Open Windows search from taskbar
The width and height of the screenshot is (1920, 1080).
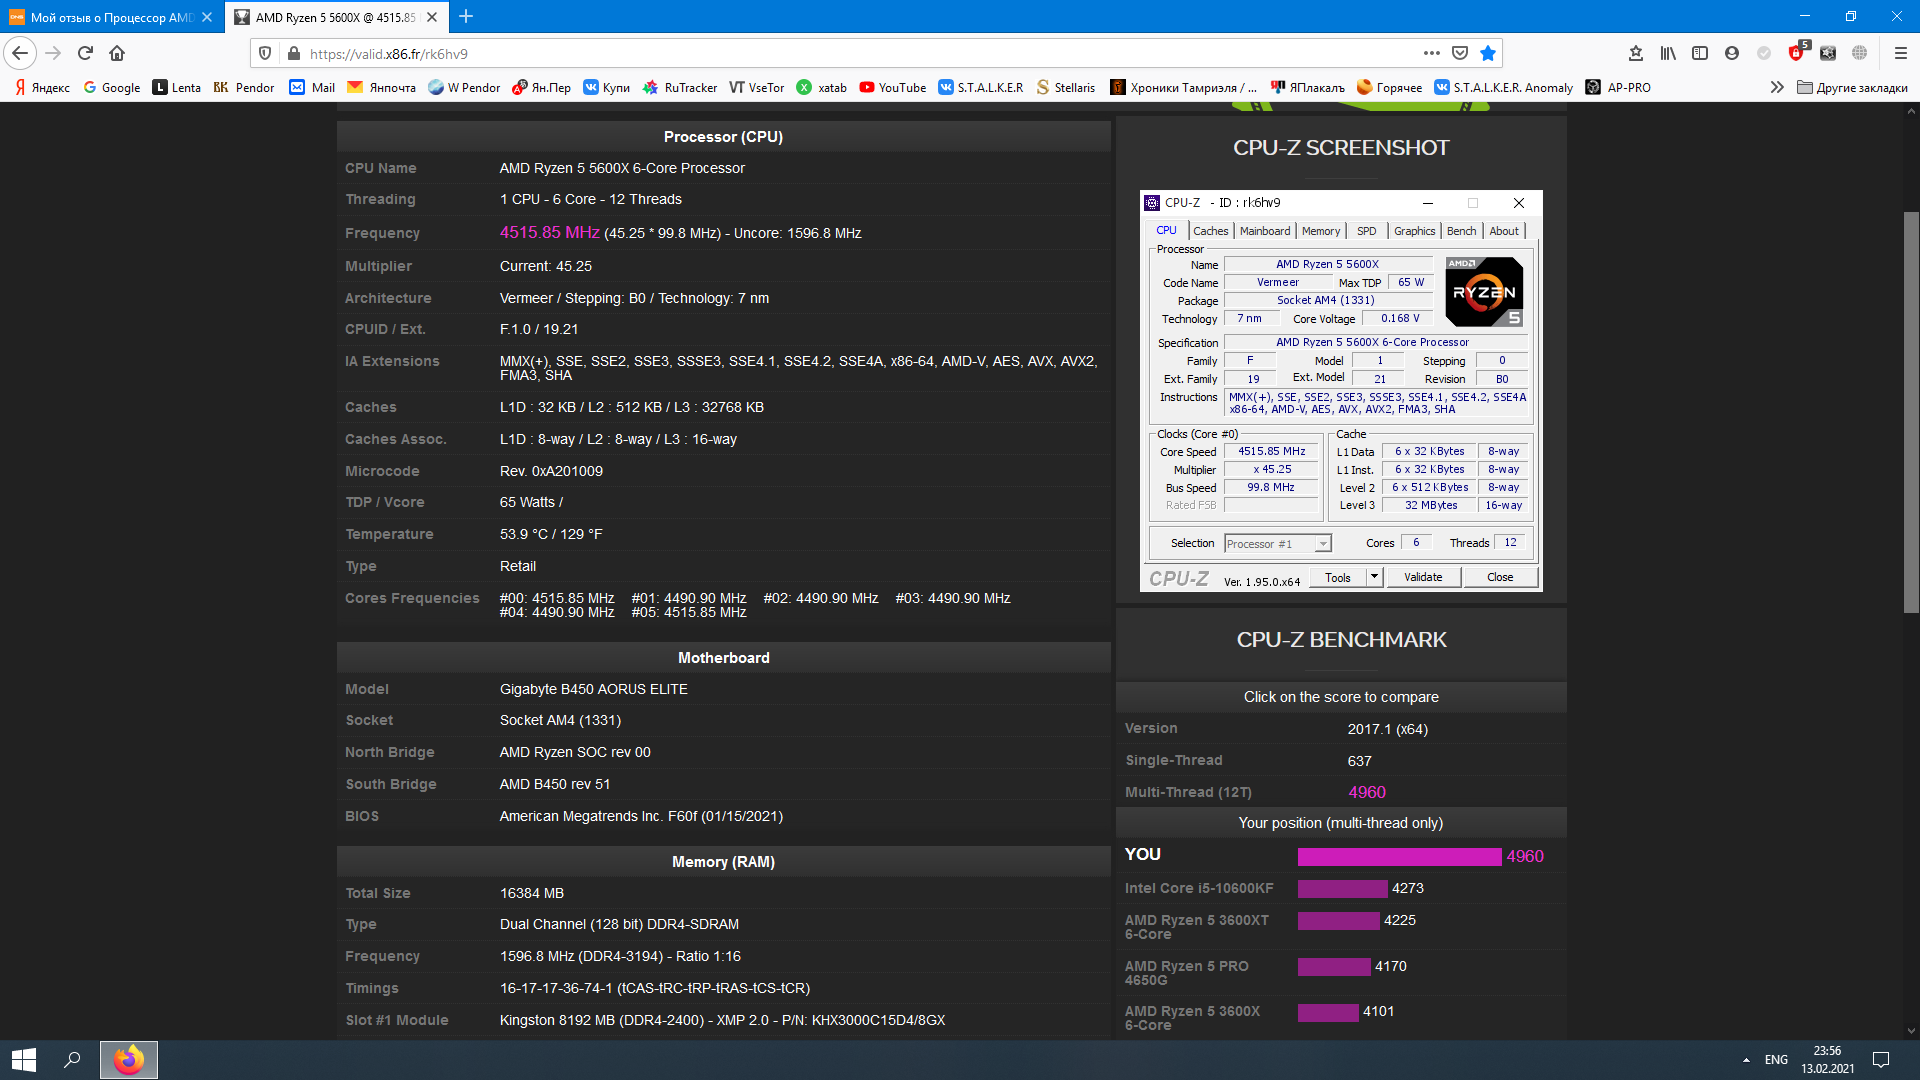pos(72,1060)
